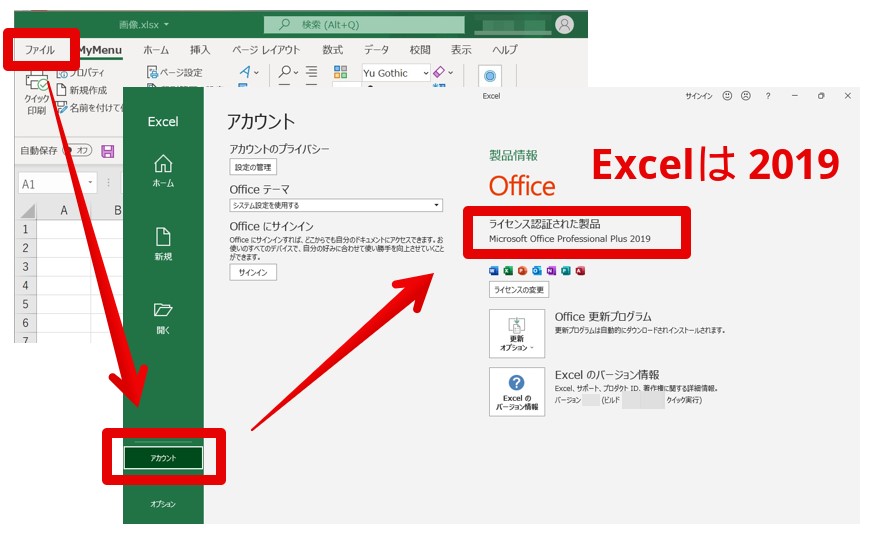
Task: Open the データ ribbon tab
Action: [x=376, y=50]
